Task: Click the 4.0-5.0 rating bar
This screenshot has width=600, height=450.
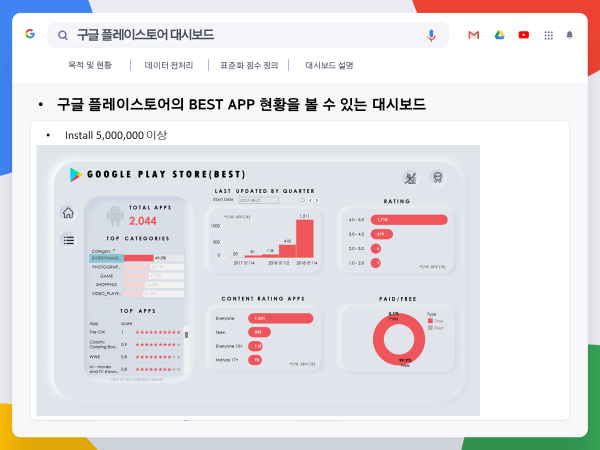Action: coord(409,220)
